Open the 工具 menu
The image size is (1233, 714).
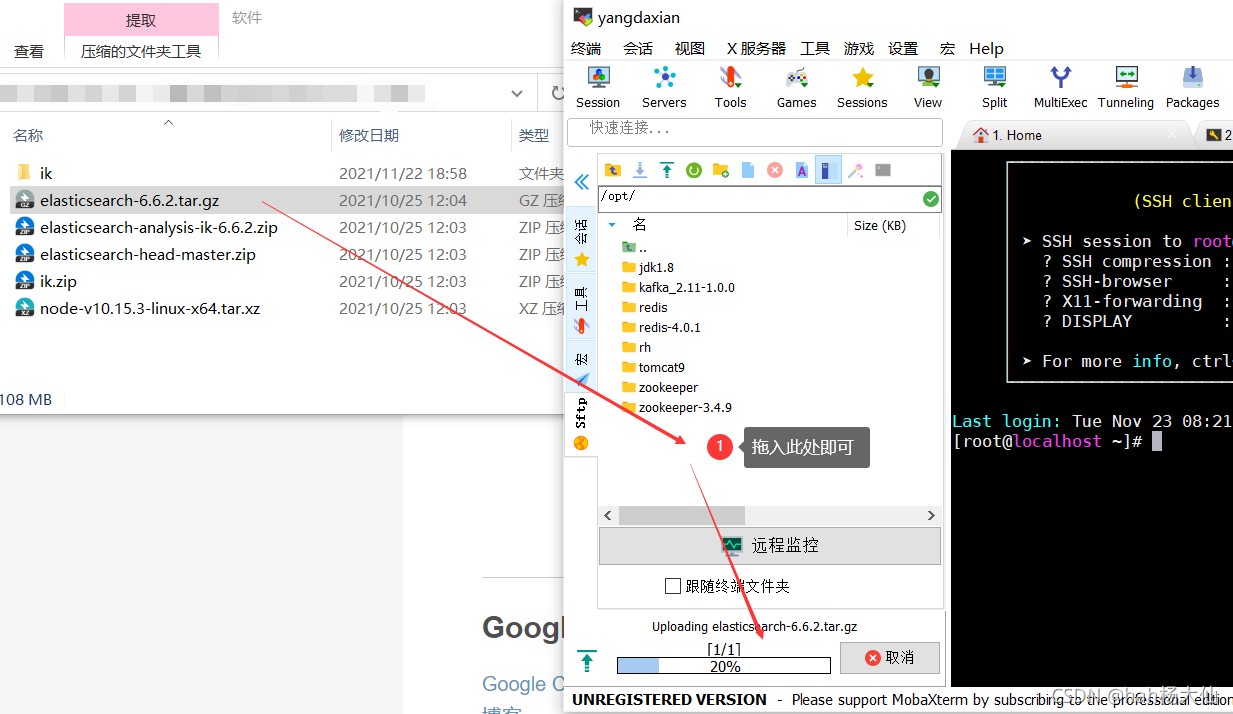coord(815,48)
